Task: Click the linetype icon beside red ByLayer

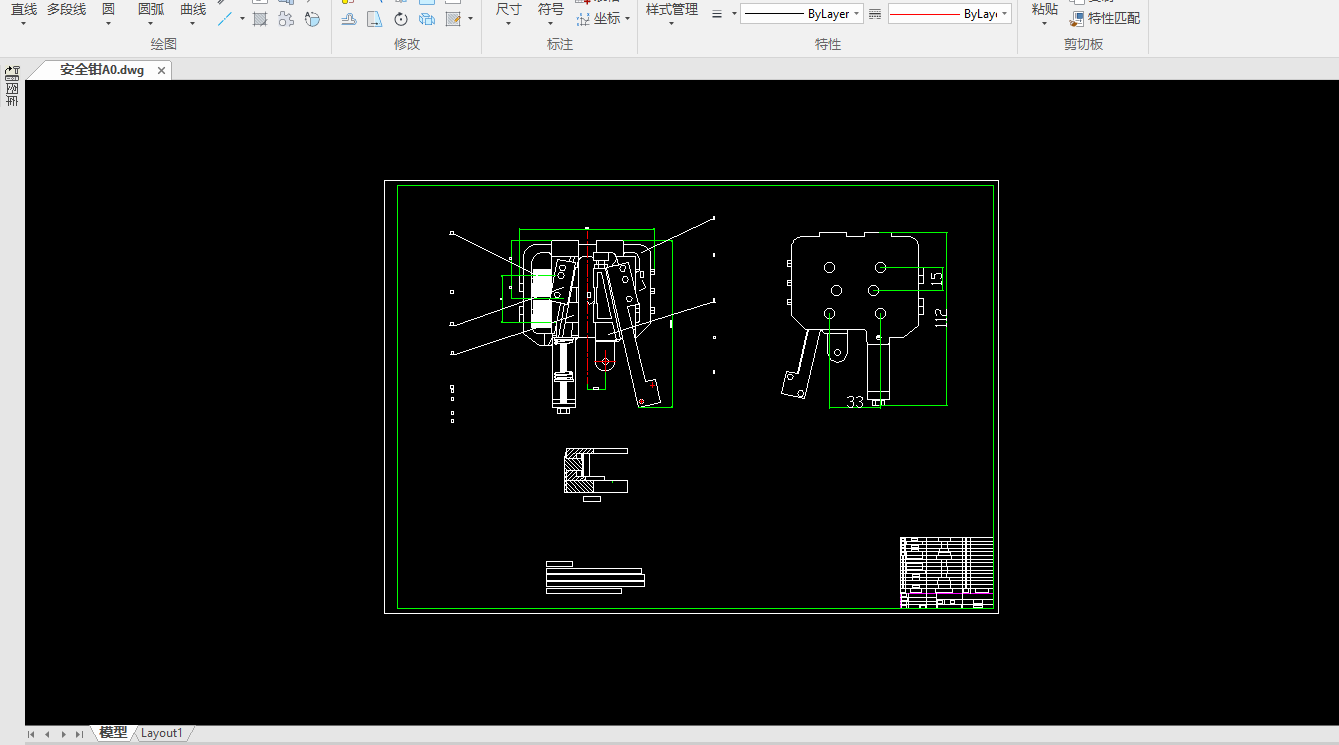Action: coord(875,14)
